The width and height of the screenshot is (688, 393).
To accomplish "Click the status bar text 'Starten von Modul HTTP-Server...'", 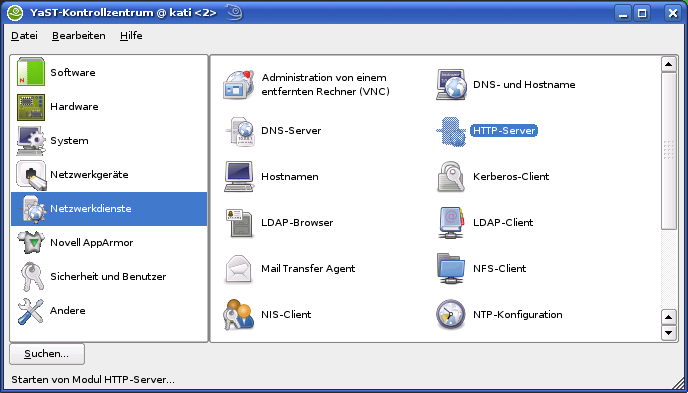I will pyautogui.click(x=93, y=380).
